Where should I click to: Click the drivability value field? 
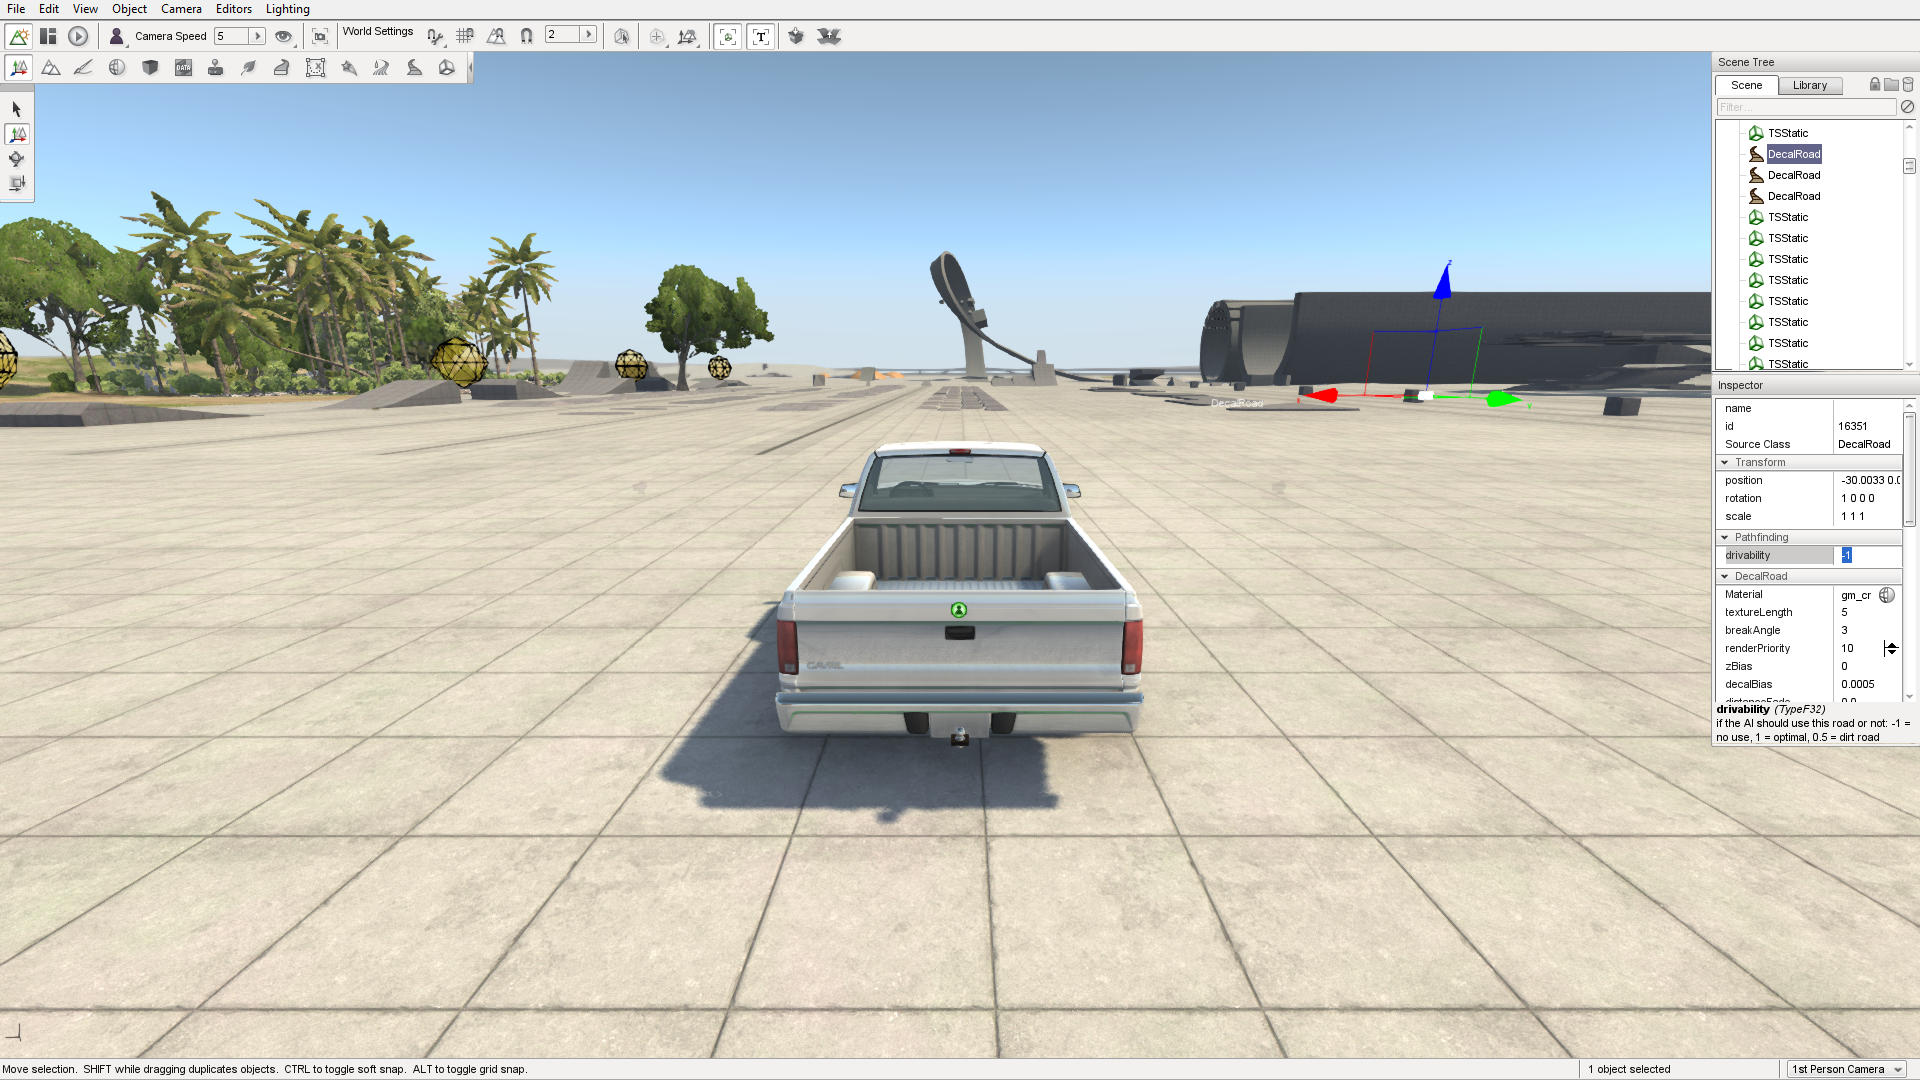tap(1868, 555)
